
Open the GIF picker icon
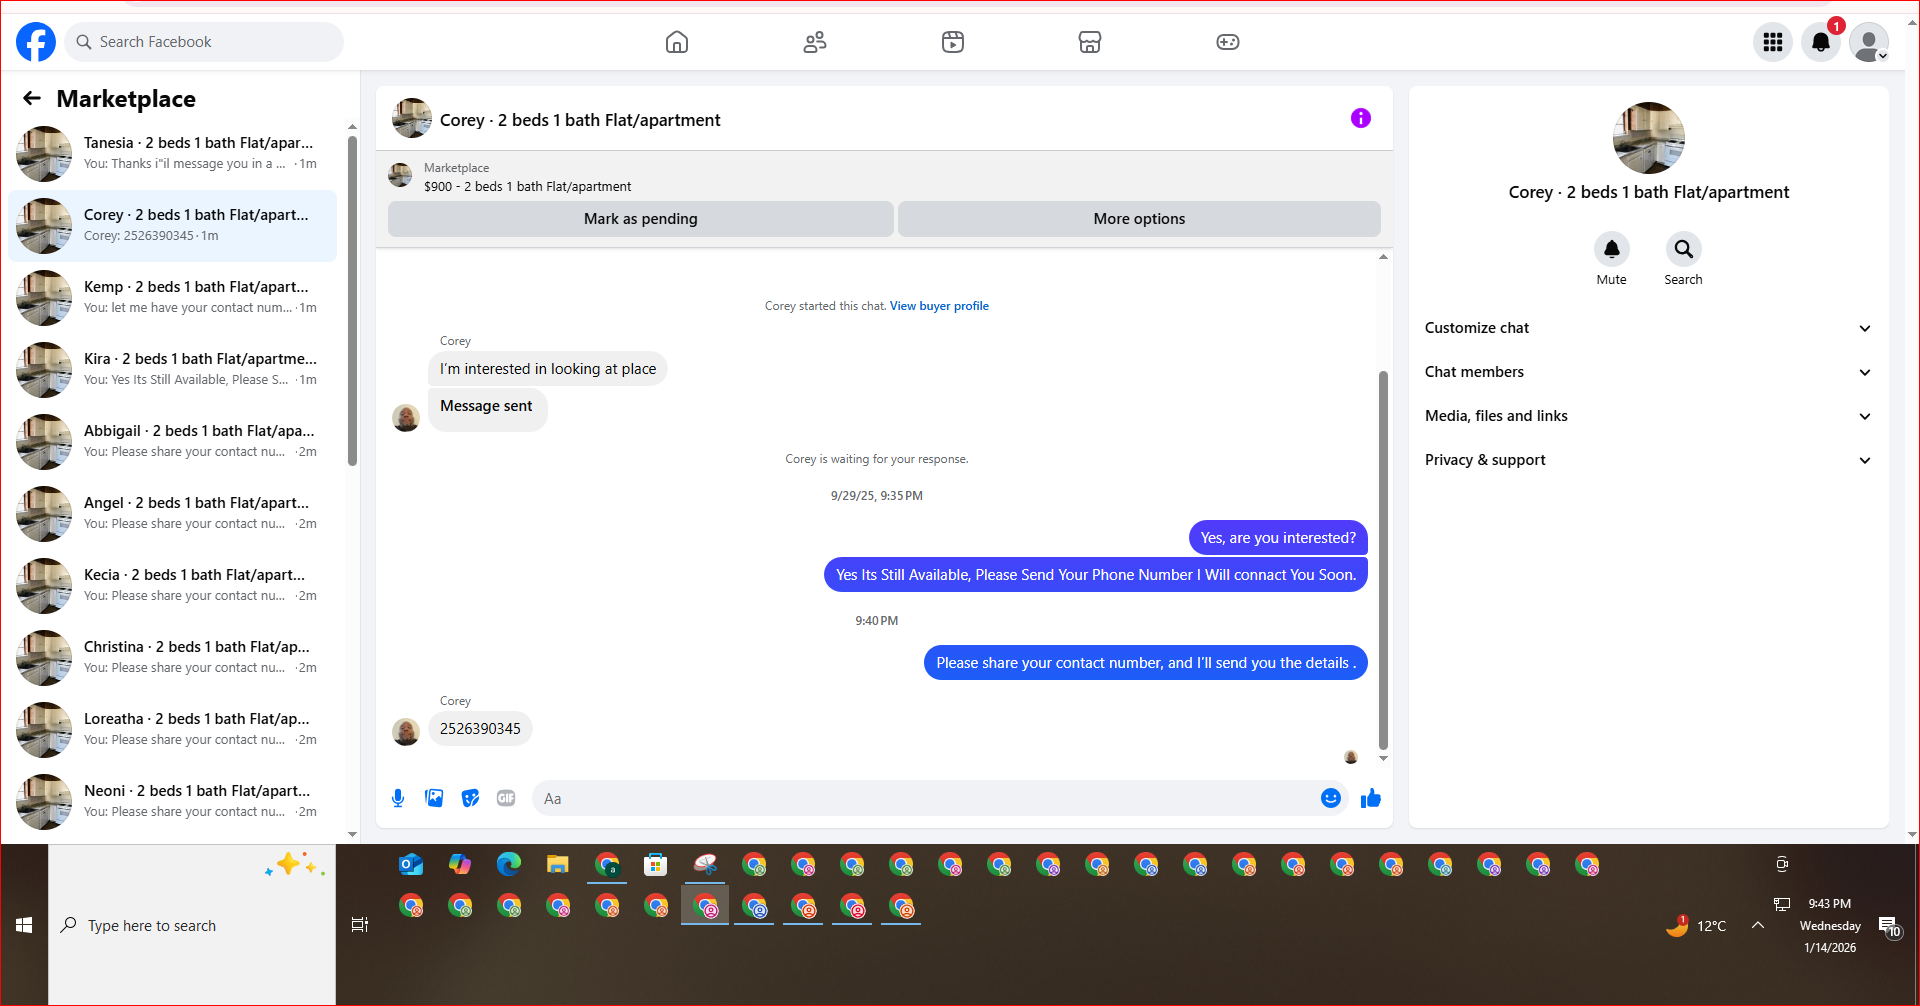tap(506, 798)
